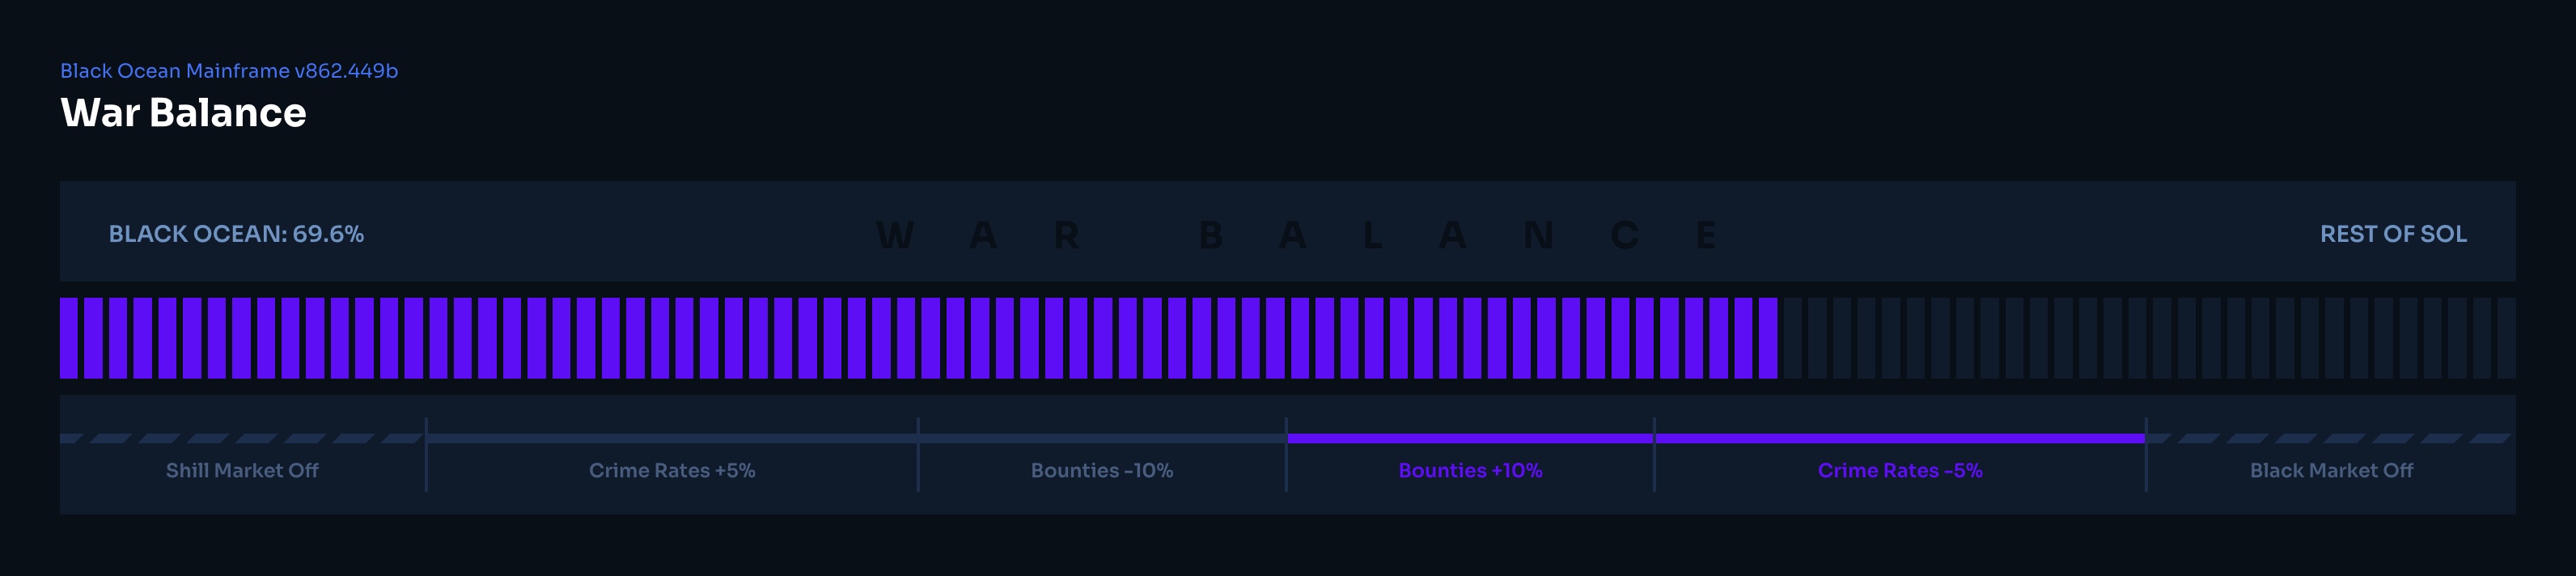This screenshot has height=576, width=2576.
Task: Click the faded W A R B A L A N C E watermark
Action: (x=1295, y=236)
